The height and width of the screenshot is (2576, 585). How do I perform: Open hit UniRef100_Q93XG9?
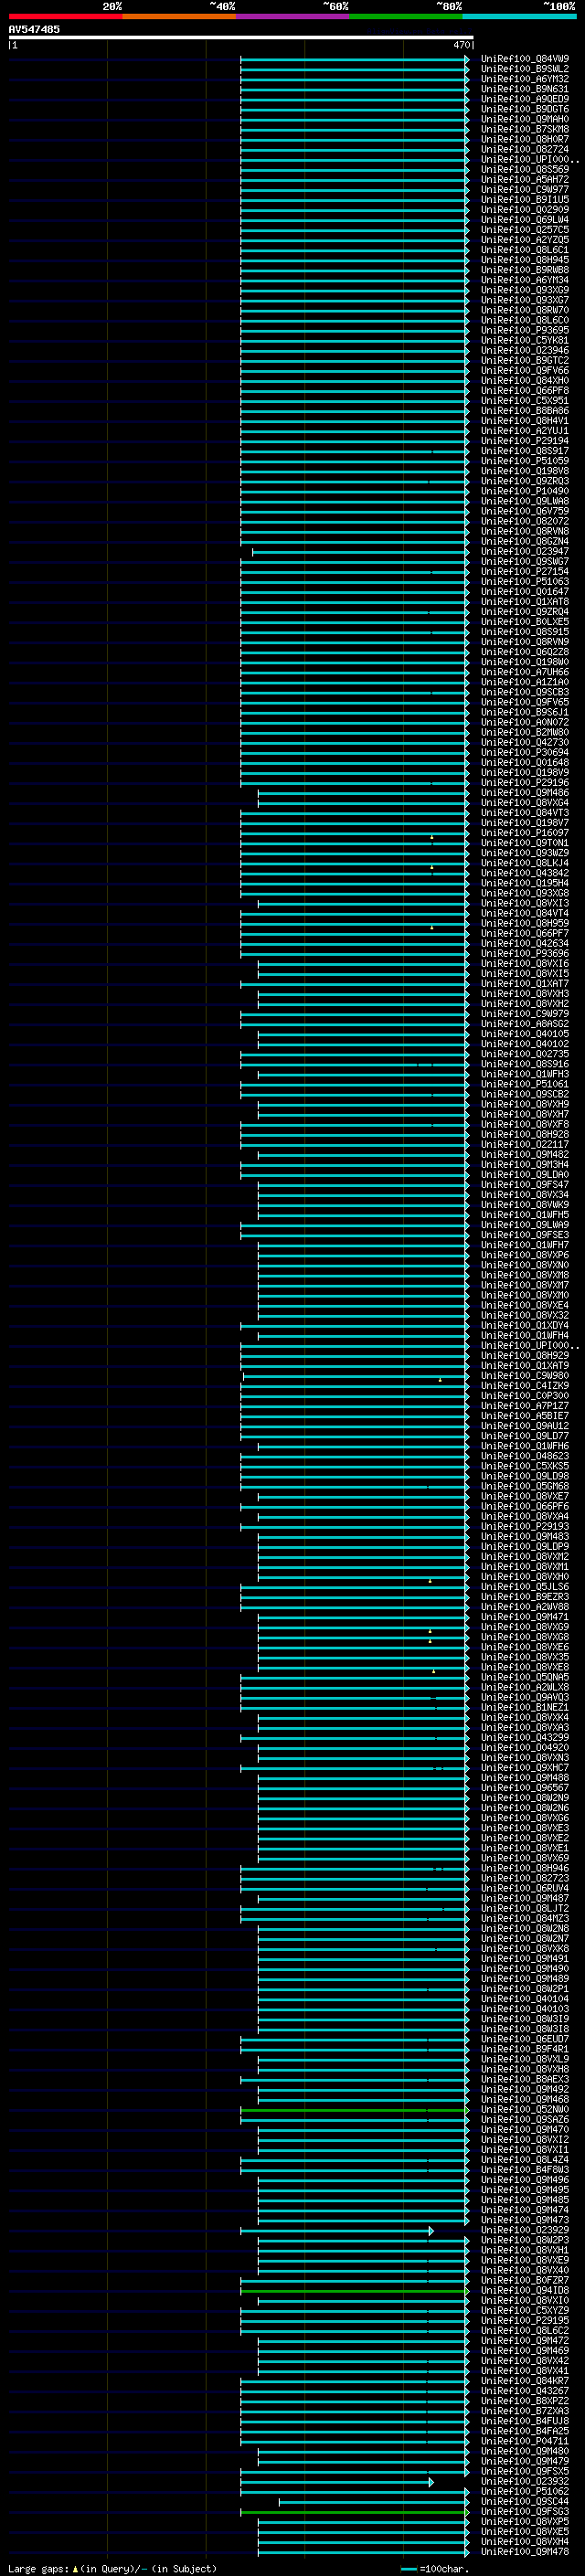(524, 290)
